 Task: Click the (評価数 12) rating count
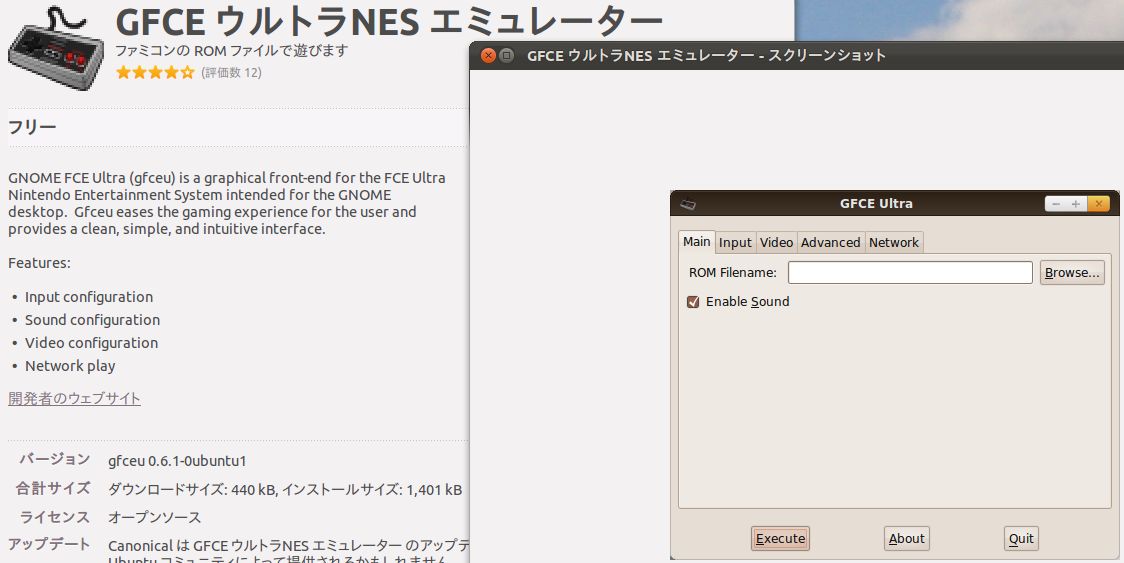[x=231, y=72]
